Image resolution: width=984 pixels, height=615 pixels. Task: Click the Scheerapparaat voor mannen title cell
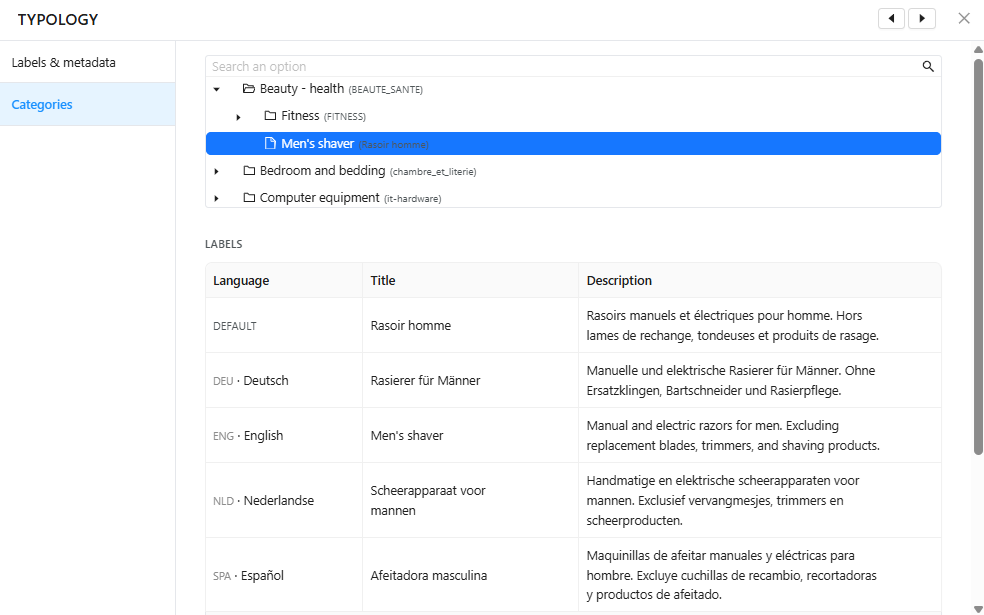[x=470, y=500]
